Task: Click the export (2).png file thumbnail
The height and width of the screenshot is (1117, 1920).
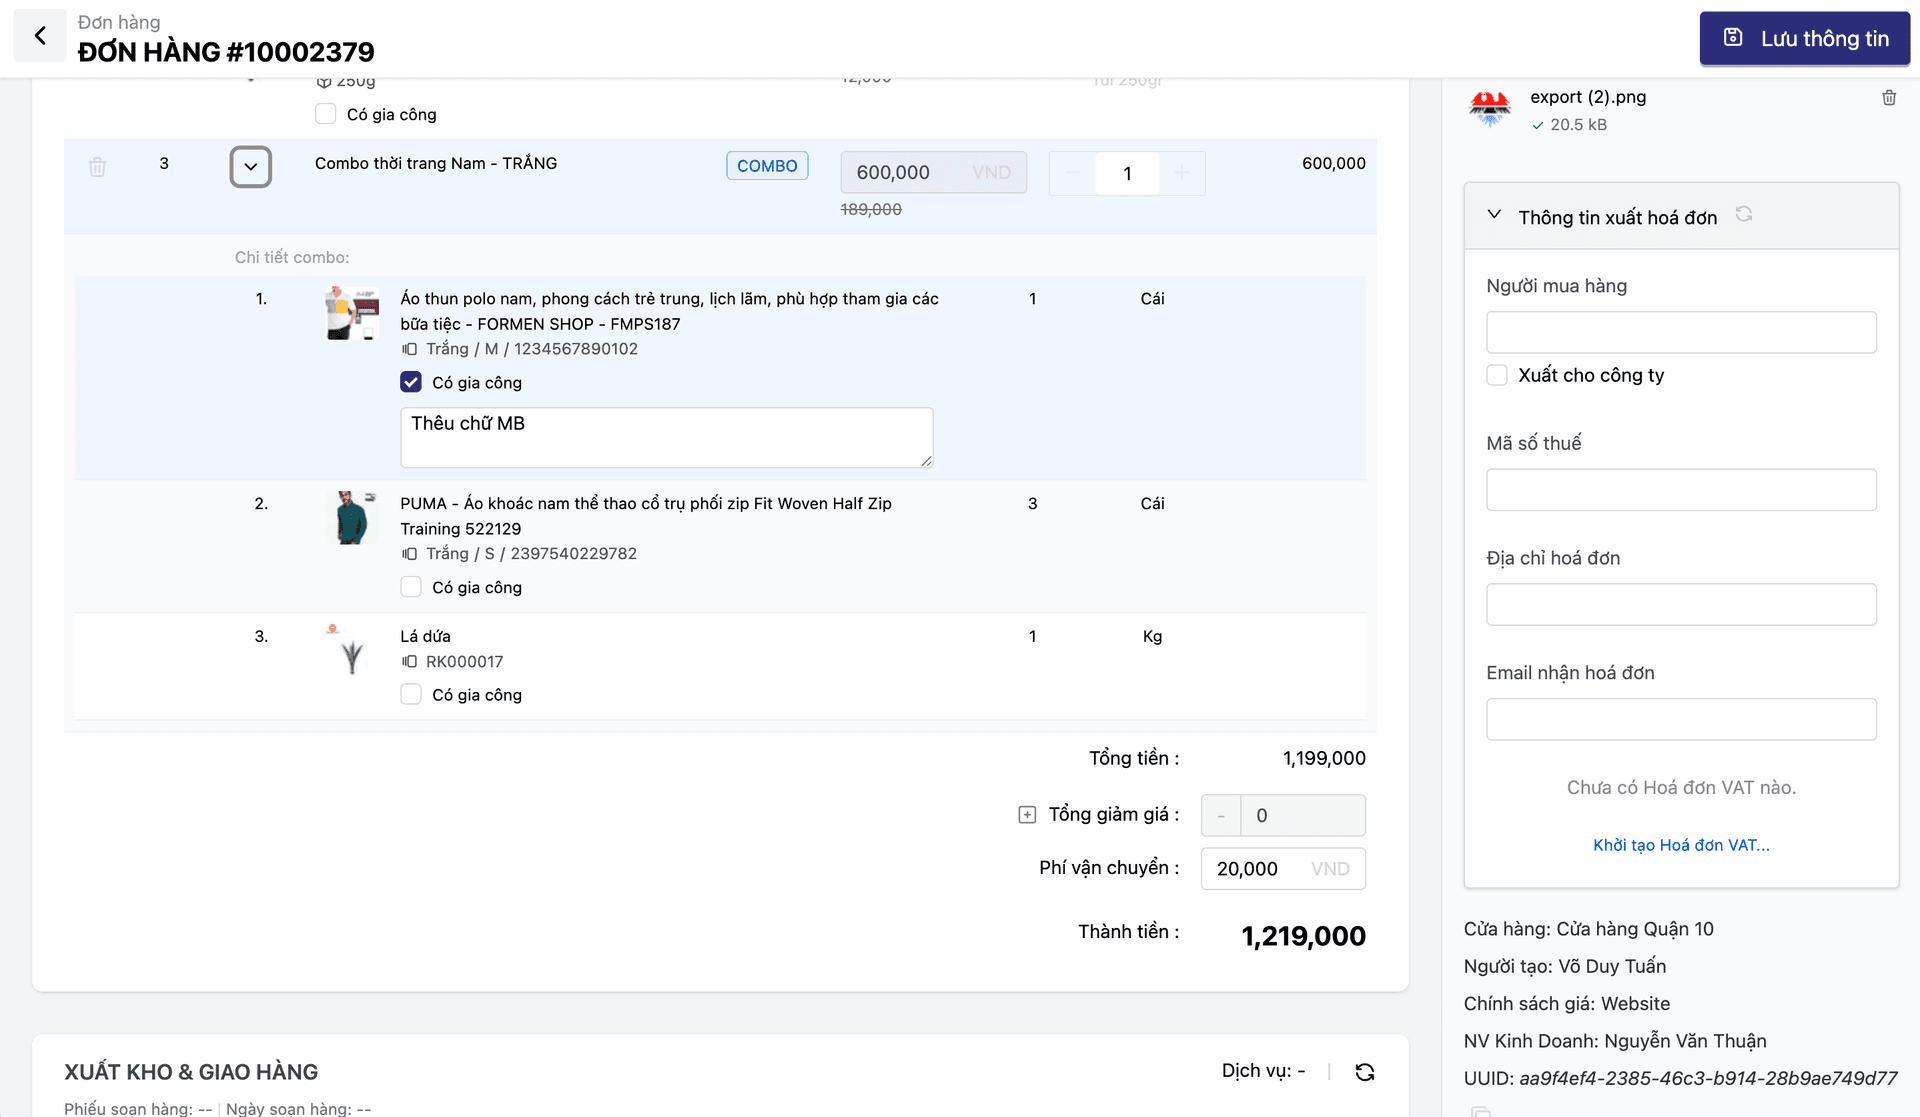Action: click(1490, 109)
